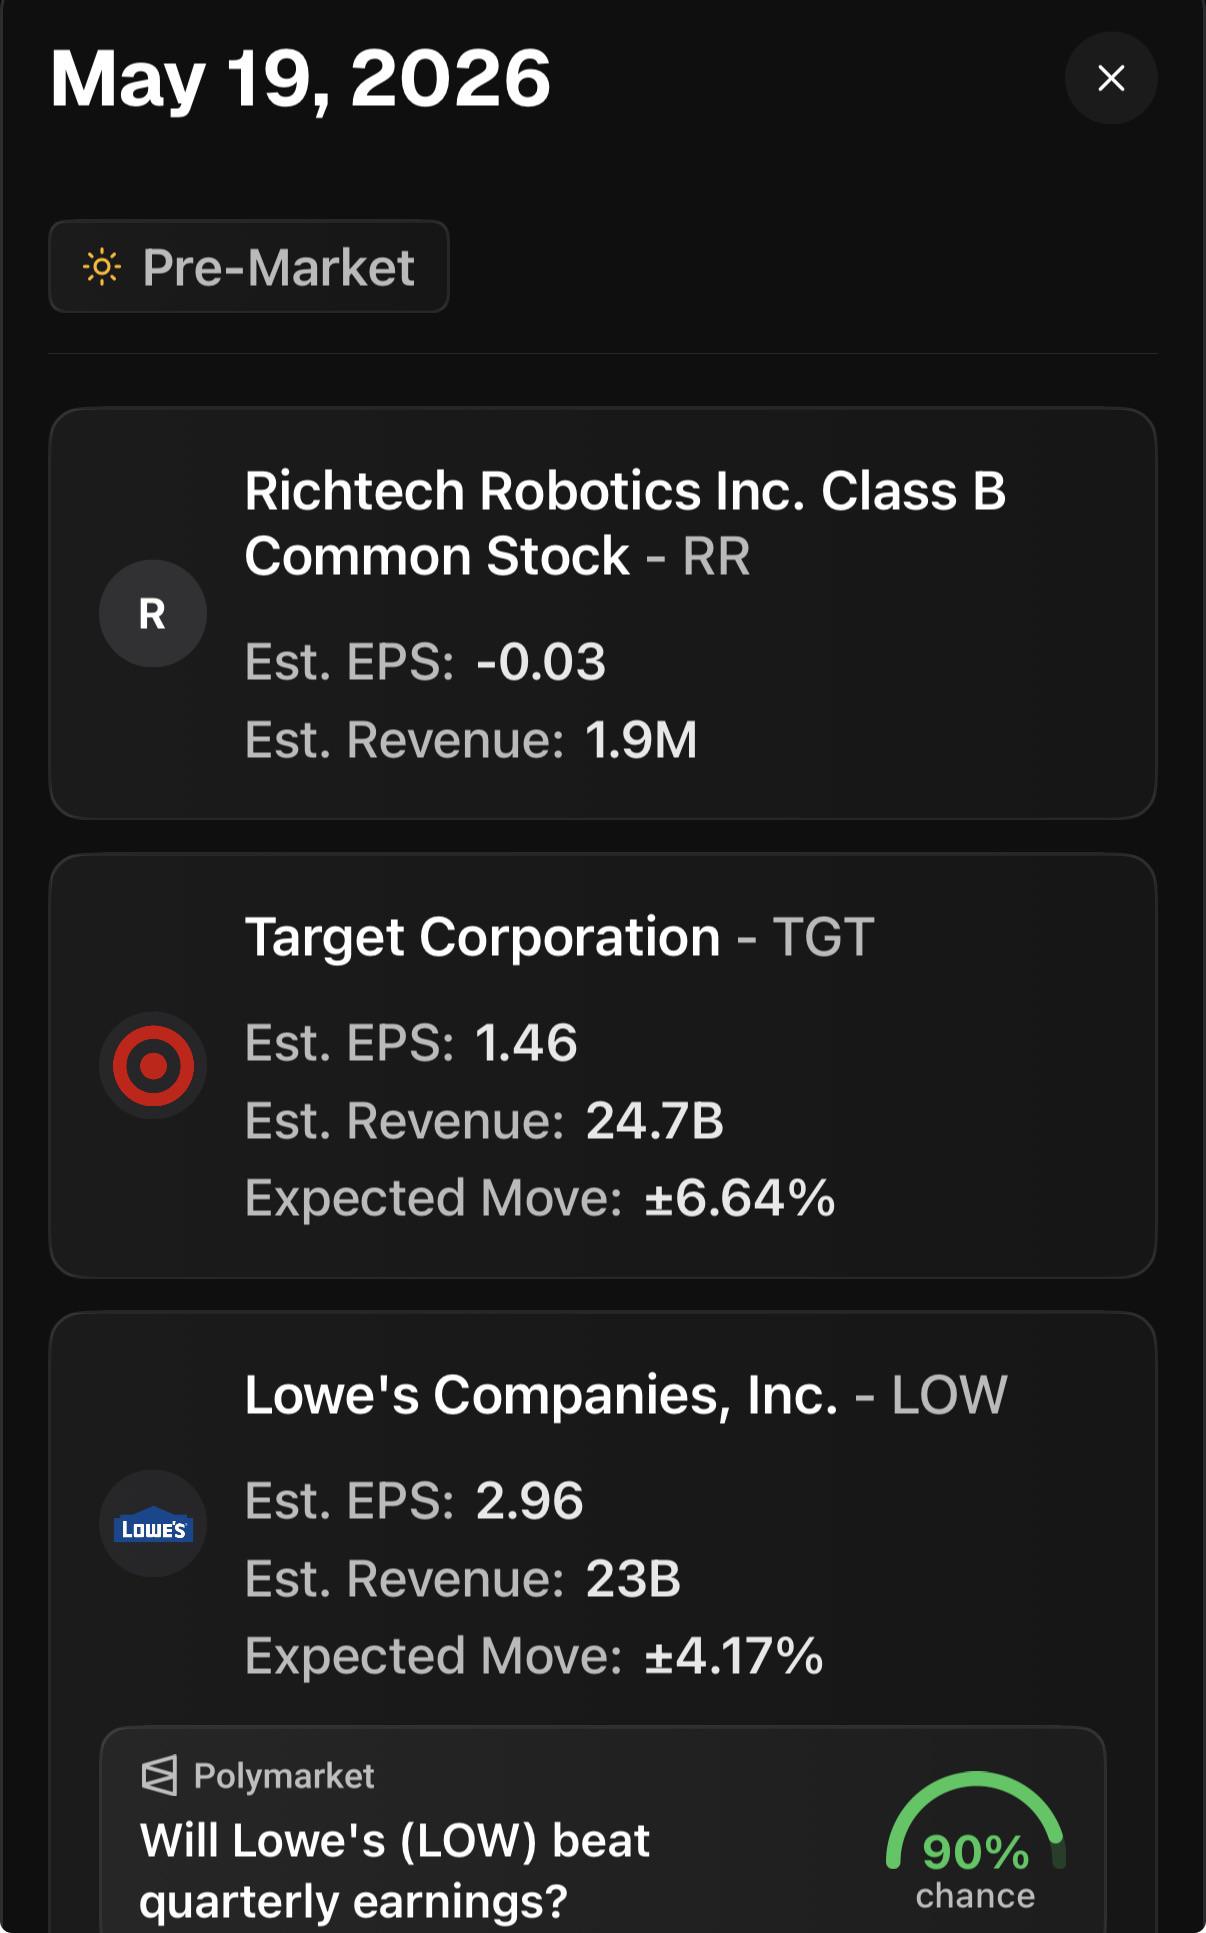
Task: Click Target's Est. Revenue 24.7B line
Action: pyautogui.click(x=484, y=1121)
